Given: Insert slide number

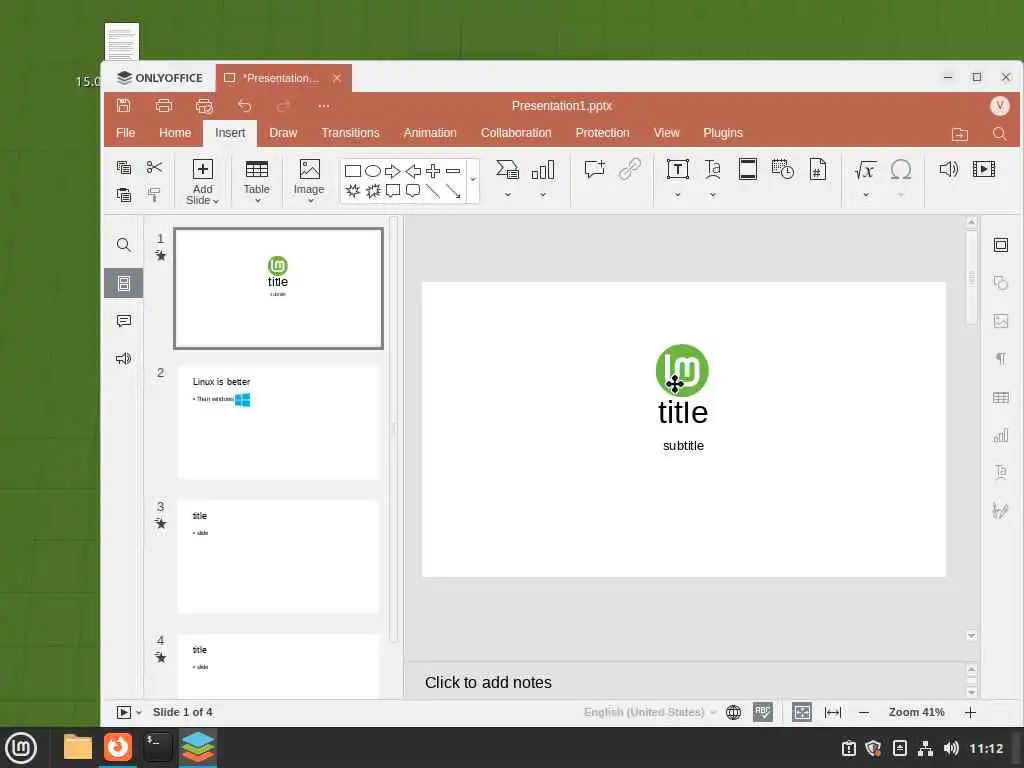Looking at the screenshot, I should 818,169.
